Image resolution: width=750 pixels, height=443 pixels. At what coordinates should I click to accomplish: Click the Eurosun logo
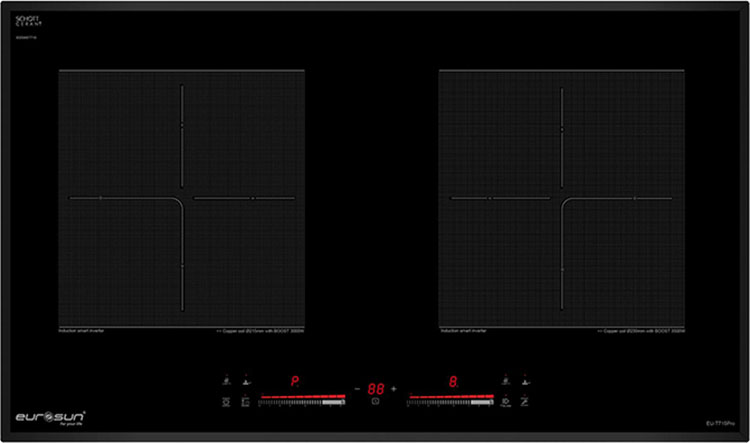[x=42, y=413]
